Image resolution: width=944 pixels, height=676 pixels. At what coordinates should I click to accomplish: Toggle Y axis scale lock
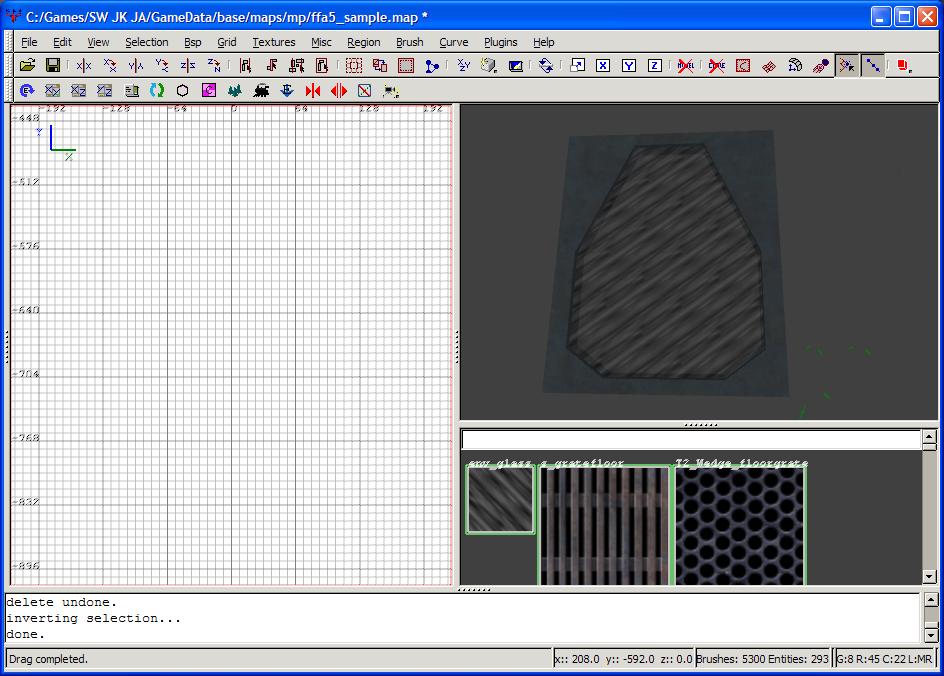[629, 65]
